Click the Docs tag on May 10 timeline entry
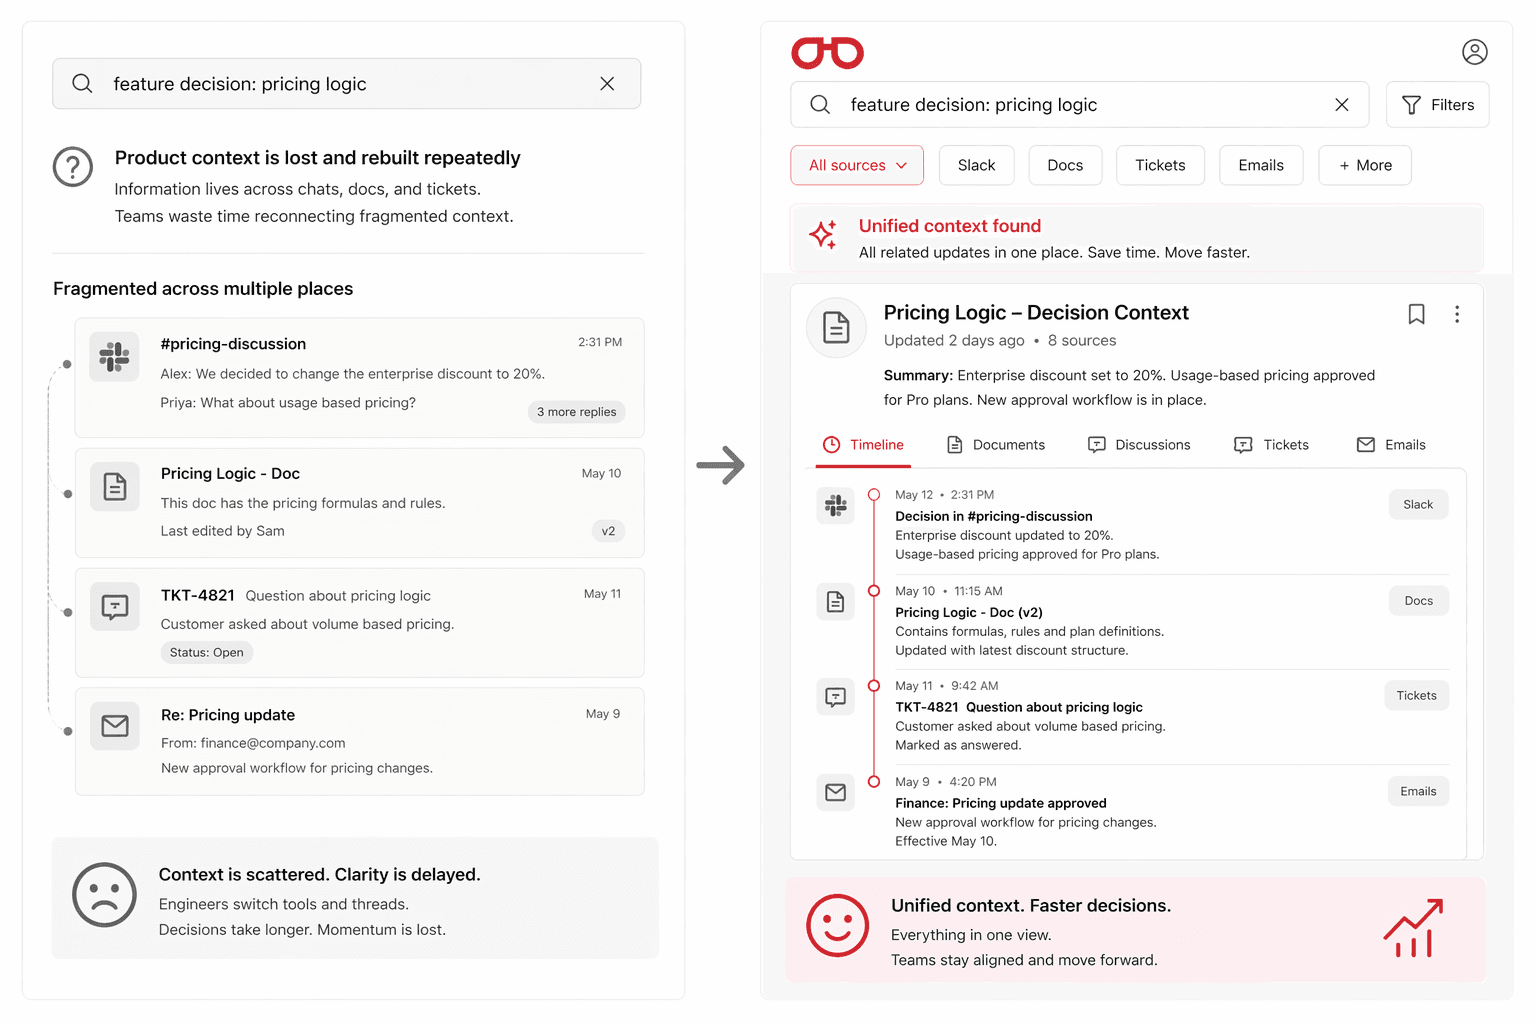The image size is (1536, 1024). click(1419, 601)
